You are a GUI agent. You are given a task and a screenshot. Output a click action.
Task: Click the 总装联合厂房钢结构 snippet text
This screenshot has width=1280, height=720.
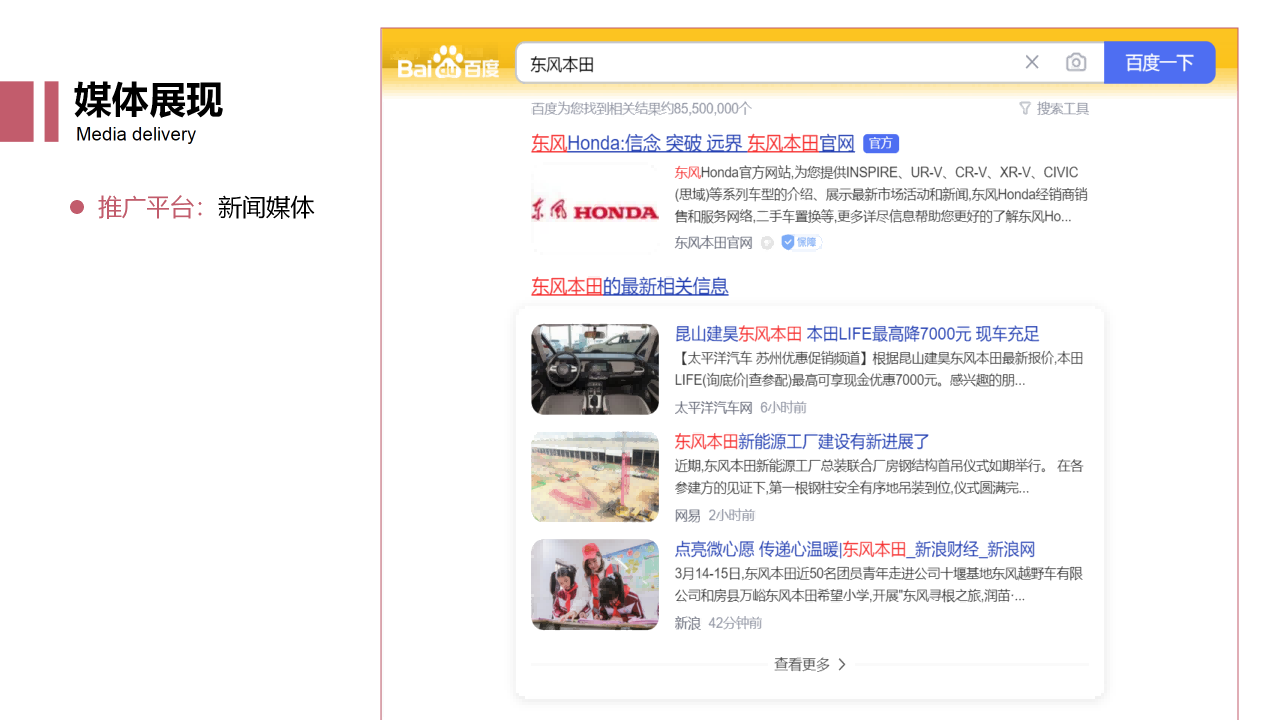(x=879, y=477)
